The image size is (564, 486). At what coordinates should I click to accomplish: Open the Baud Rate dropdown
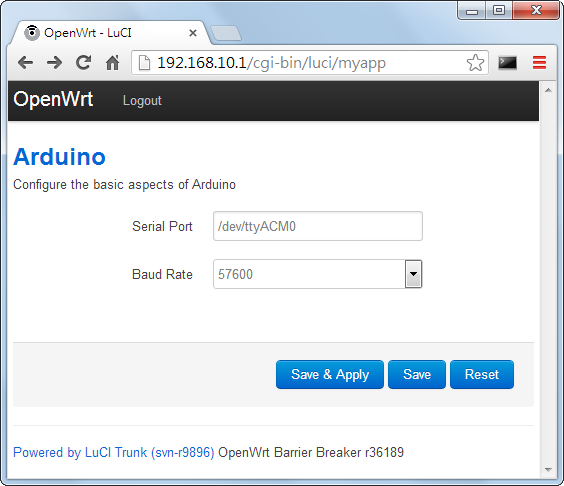pyautogui.click(x=318, y=274)
